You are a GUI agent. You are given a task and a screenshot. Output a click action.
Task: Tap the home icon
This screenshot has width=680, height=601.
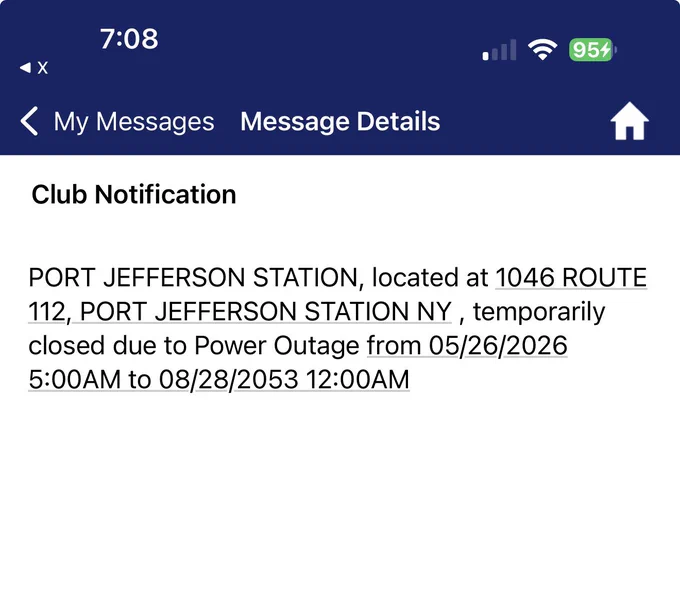point(629,121)
